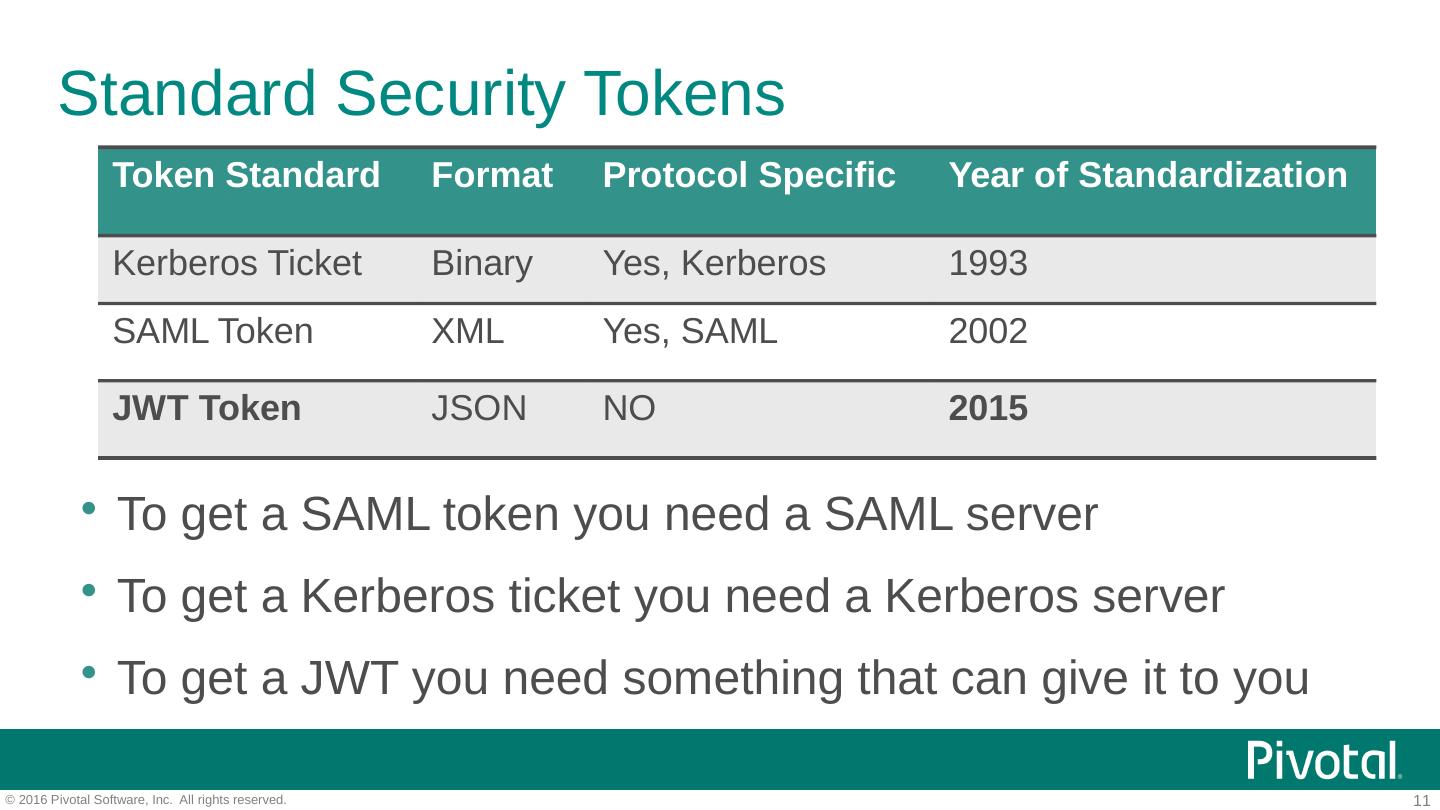Image resolution: width=1440 pixels, height=810 pixels.
Task: Select the "XML" format cell
Action: (x=467, y=331)
